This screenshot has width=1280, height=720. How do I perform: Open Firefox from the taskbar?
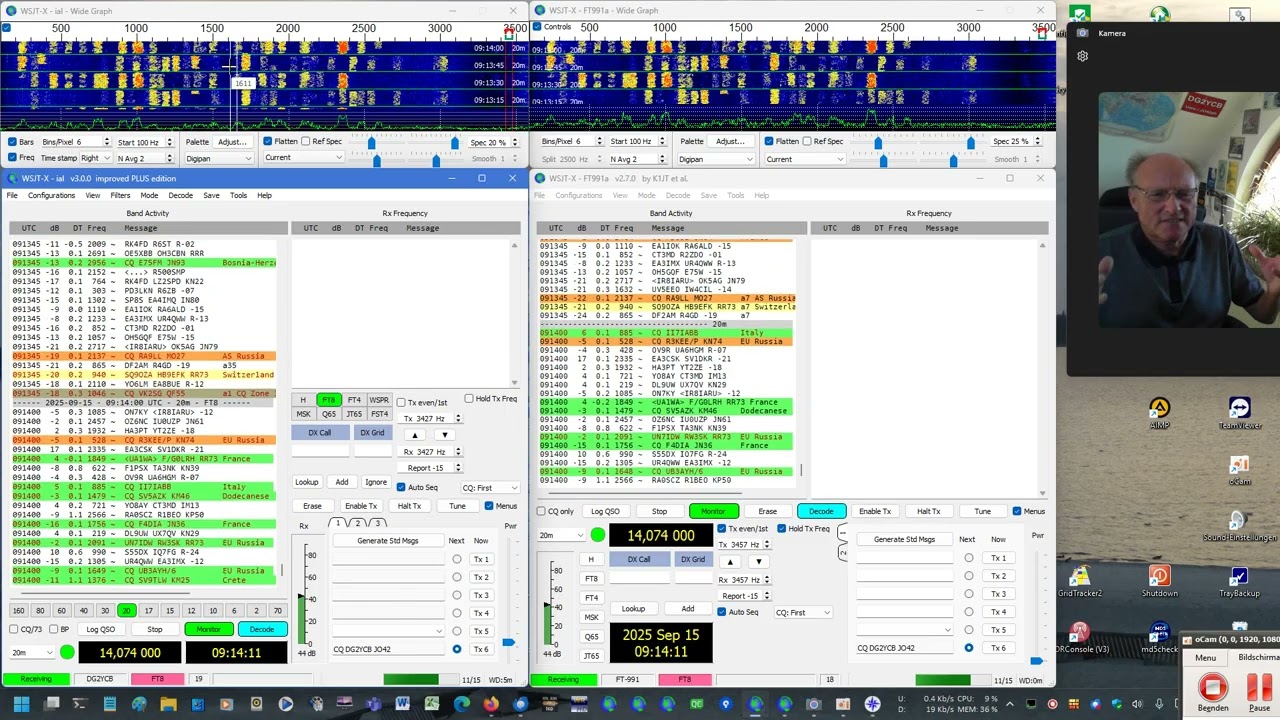(490, 705)
